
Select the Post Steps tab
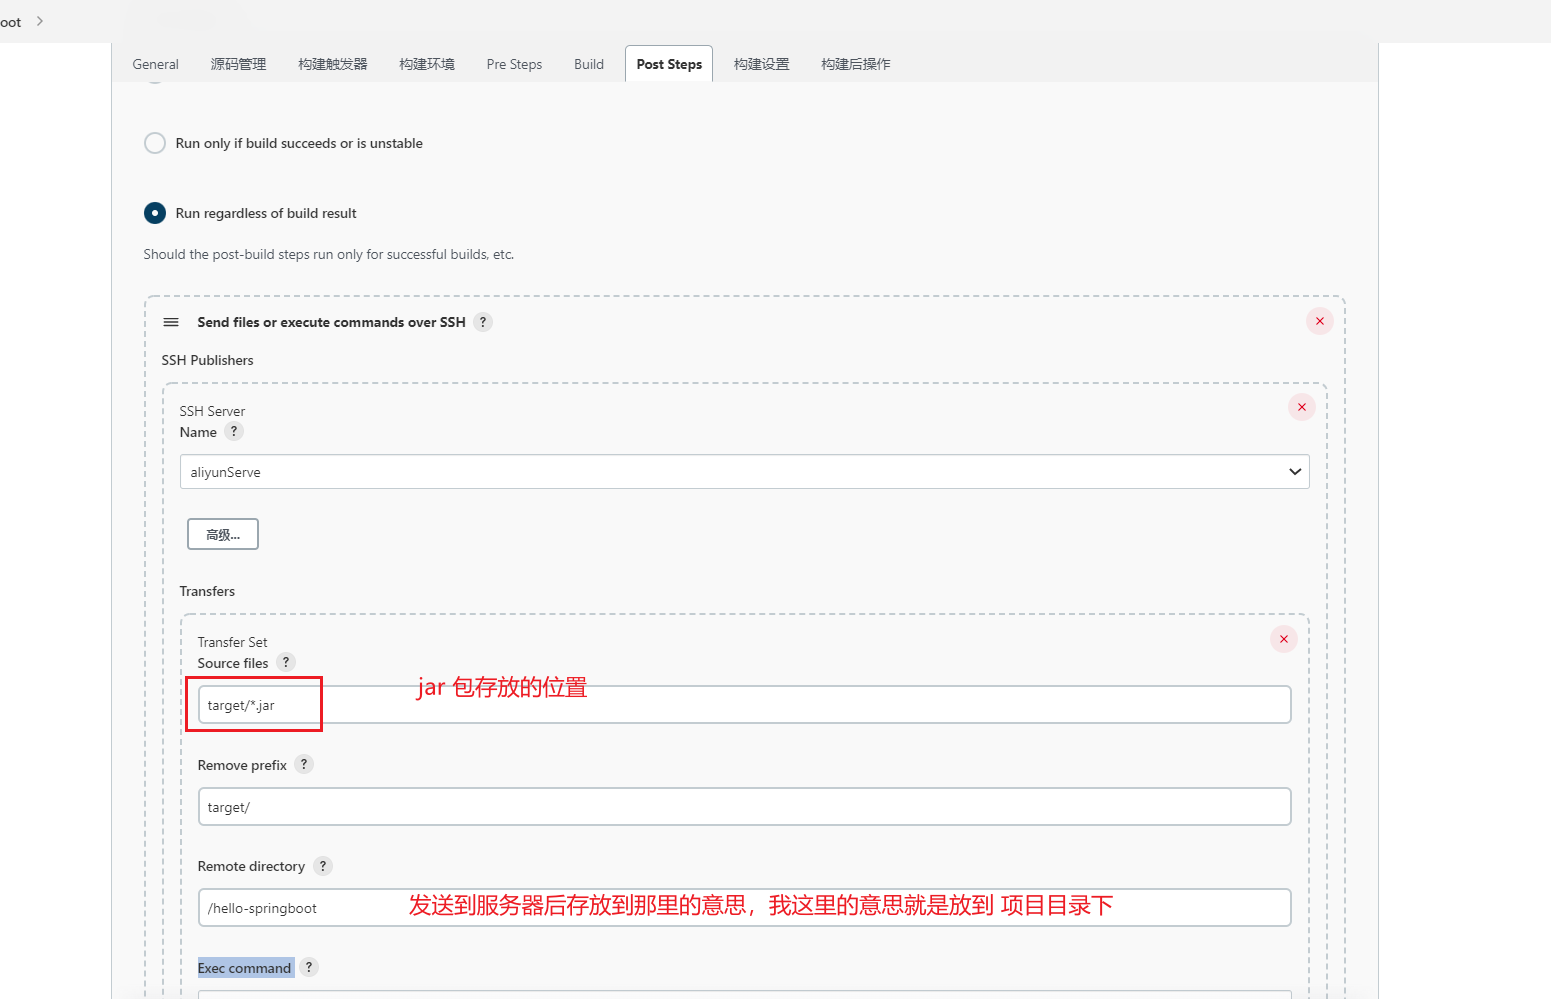669,64
